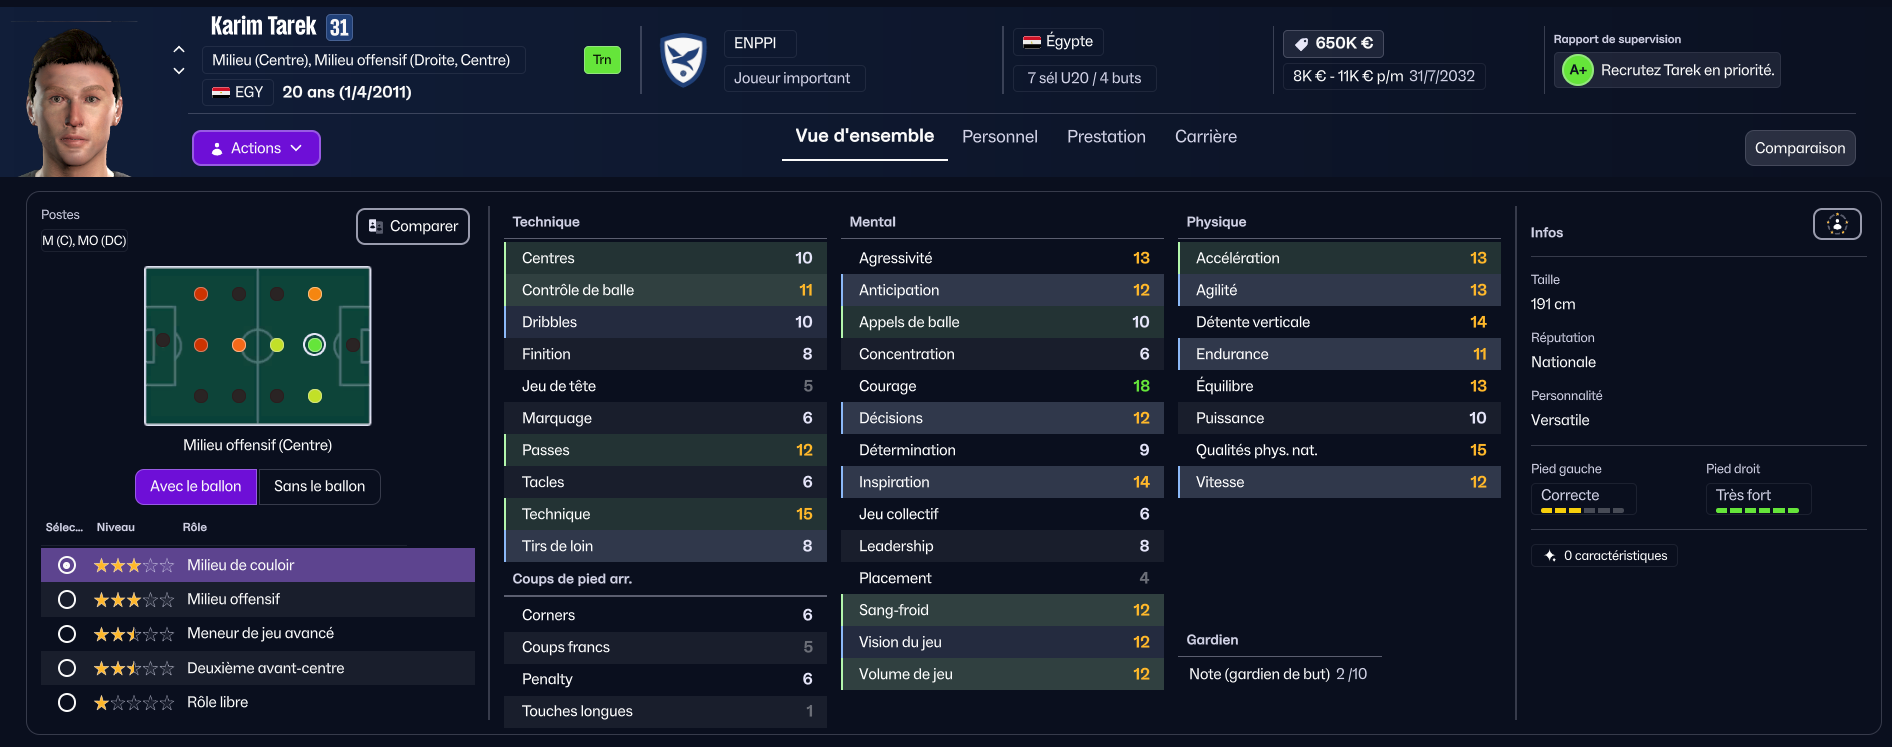1892x747 pixels.
Task: Open the Actions dropdown menu
Action: coord(256,148)
